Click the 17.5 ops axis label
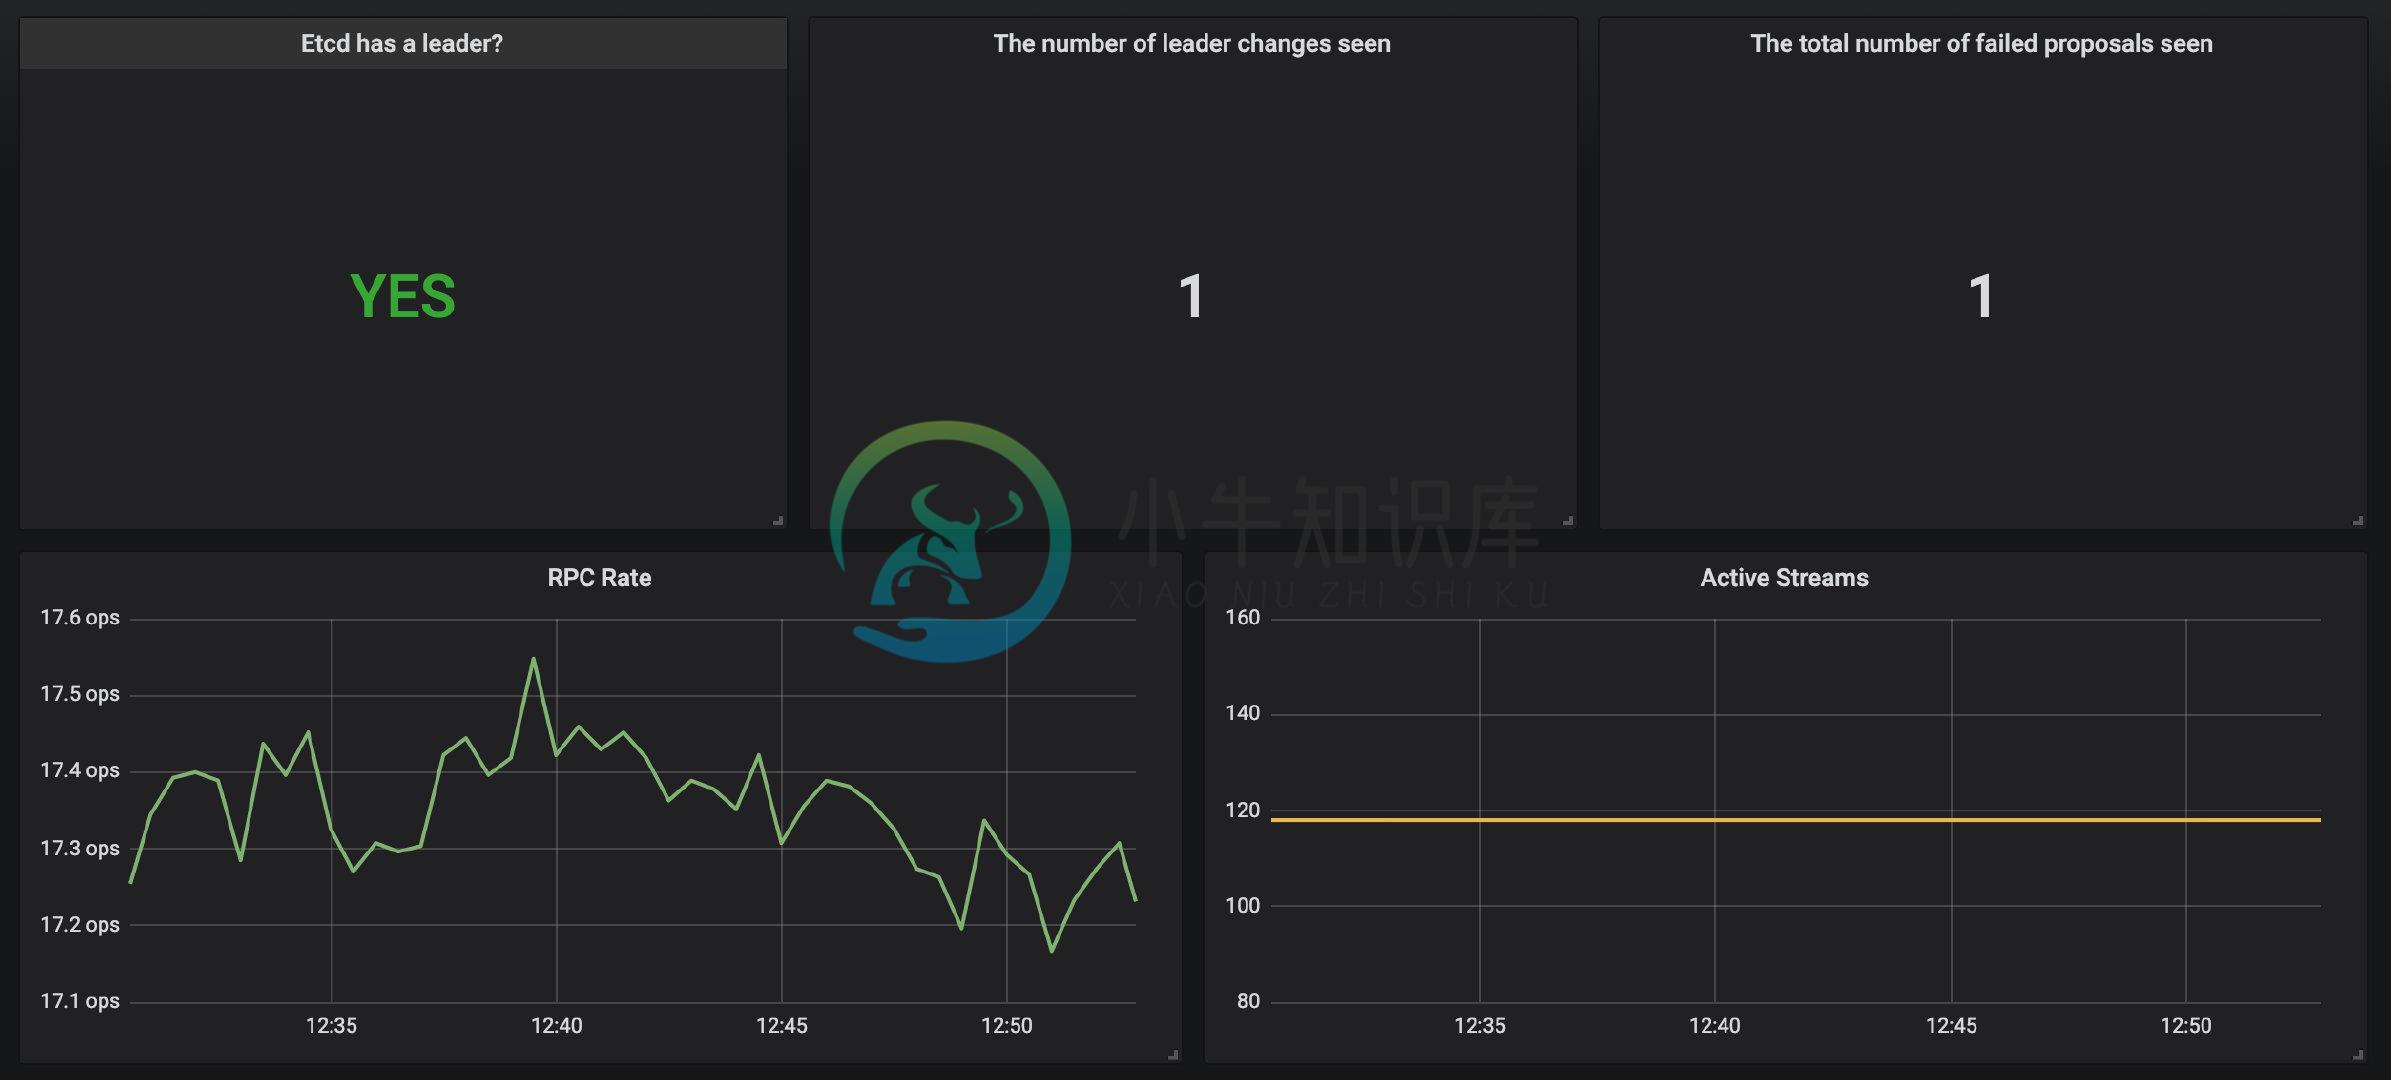Screen dimensions: 2391x1080 click(80, 694)
